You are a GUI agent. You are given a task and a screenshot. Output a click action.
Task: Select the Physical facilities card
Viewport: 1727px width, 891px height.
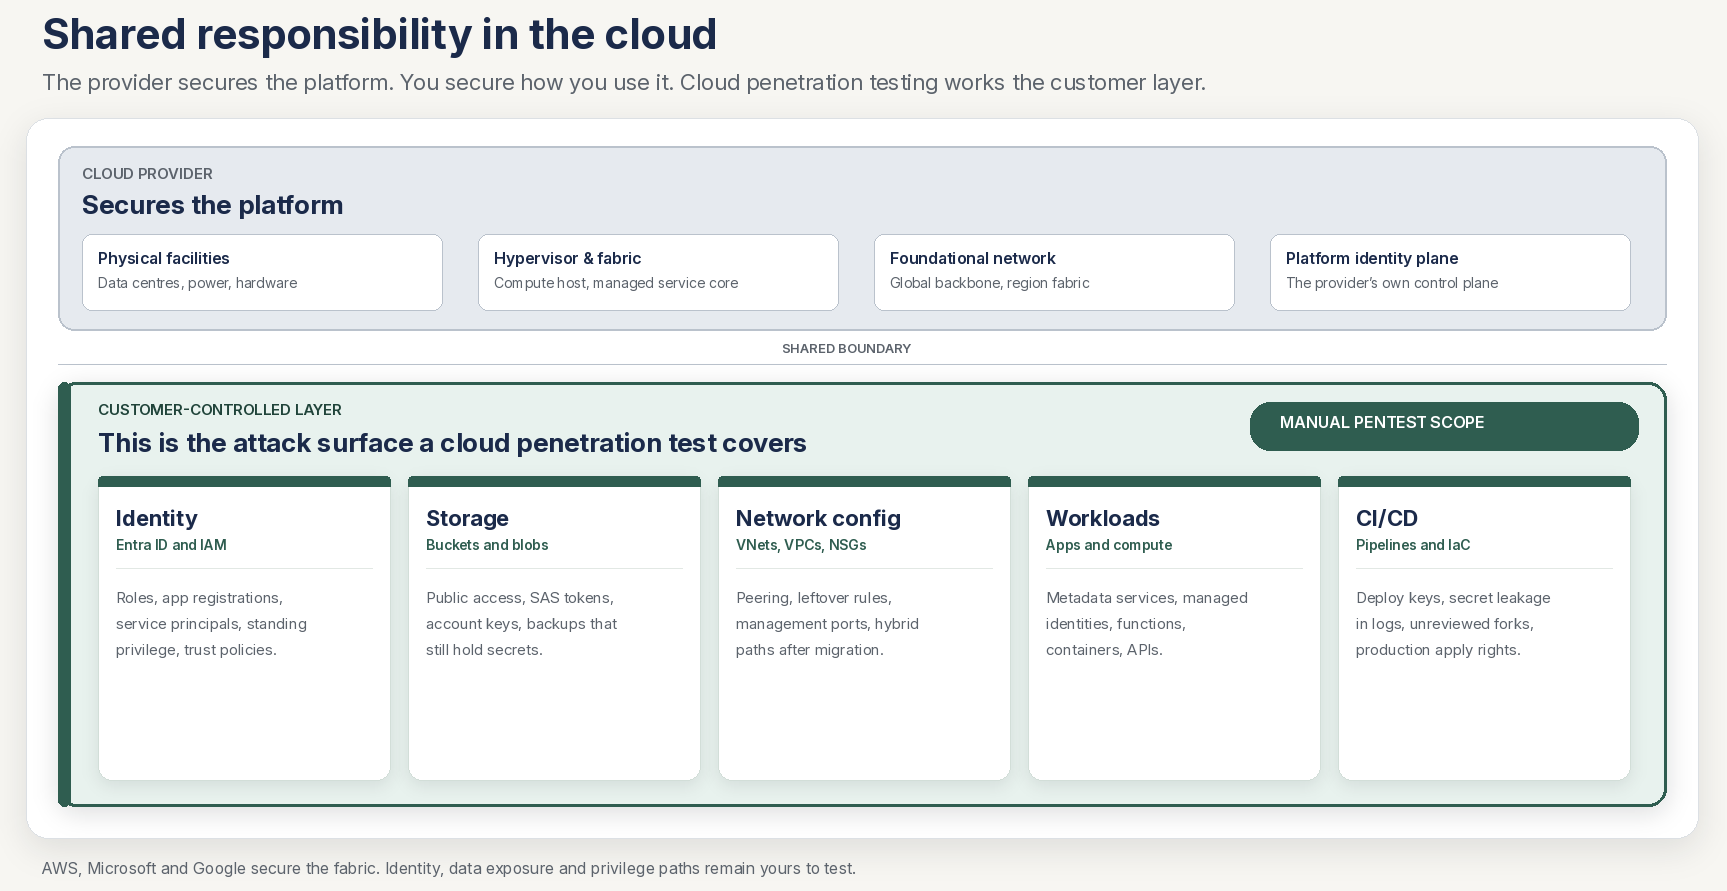pos(262,272)
